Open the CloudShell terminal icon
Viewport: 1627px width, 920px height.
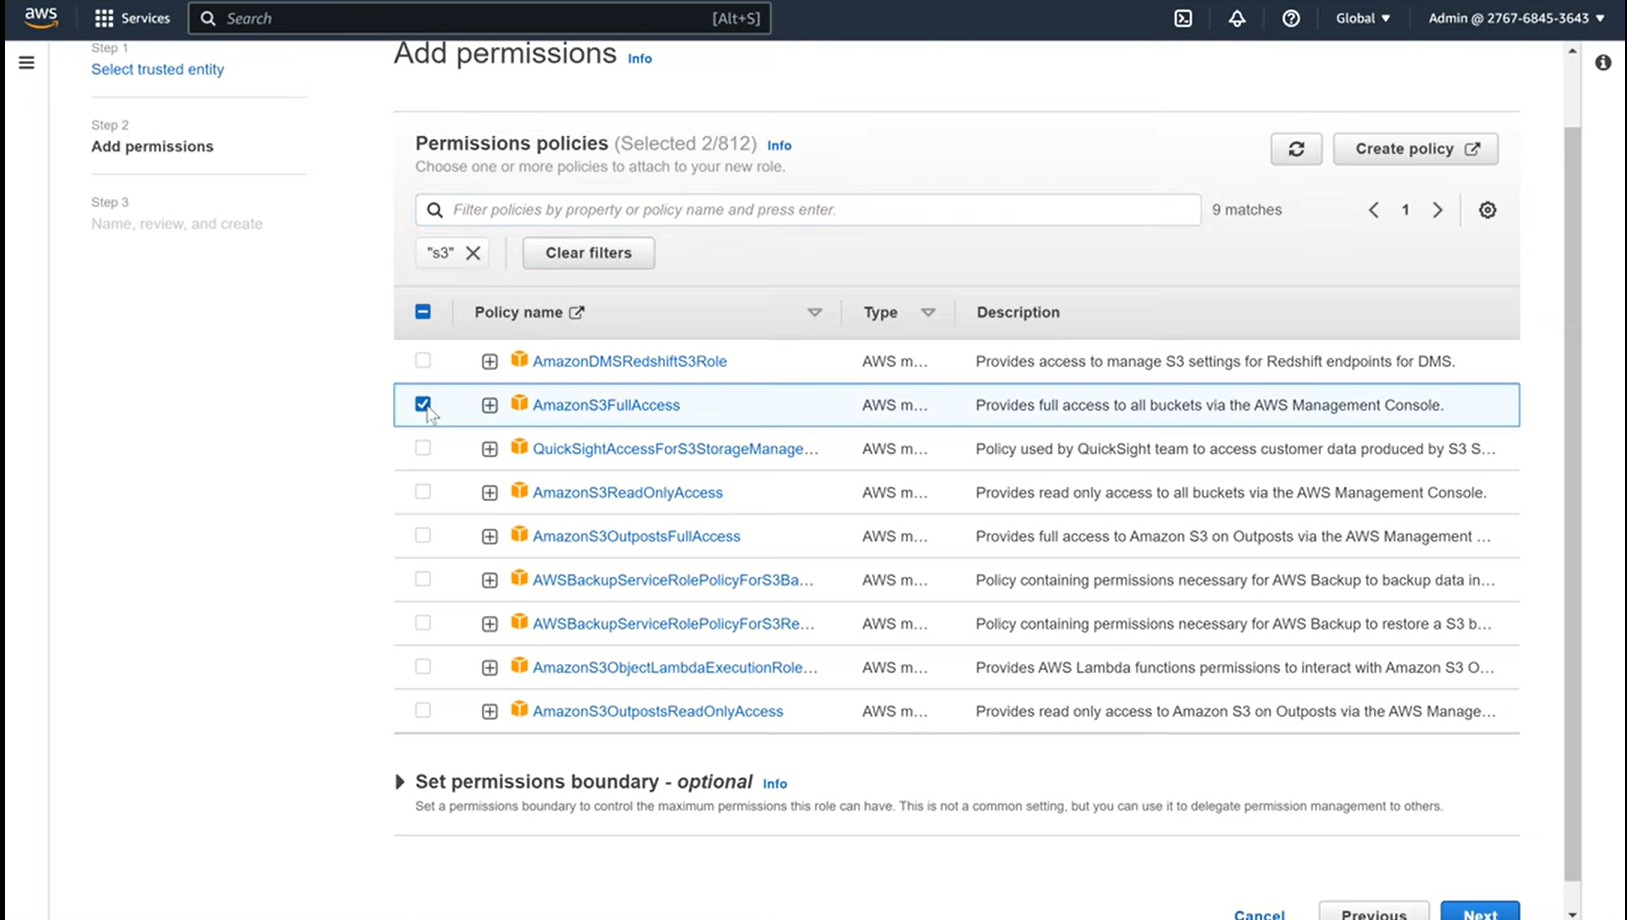point(1183,18)
